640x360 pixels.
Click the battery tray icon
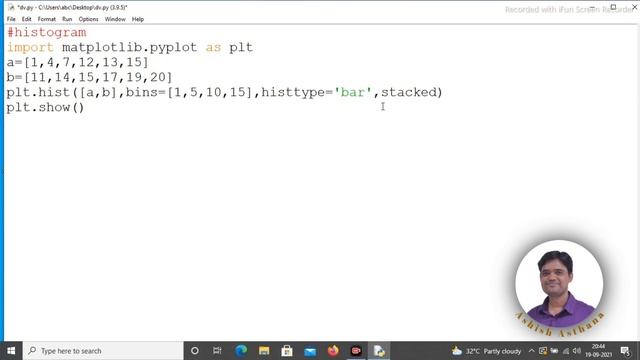pyautogui.click(x=554, y=351)
